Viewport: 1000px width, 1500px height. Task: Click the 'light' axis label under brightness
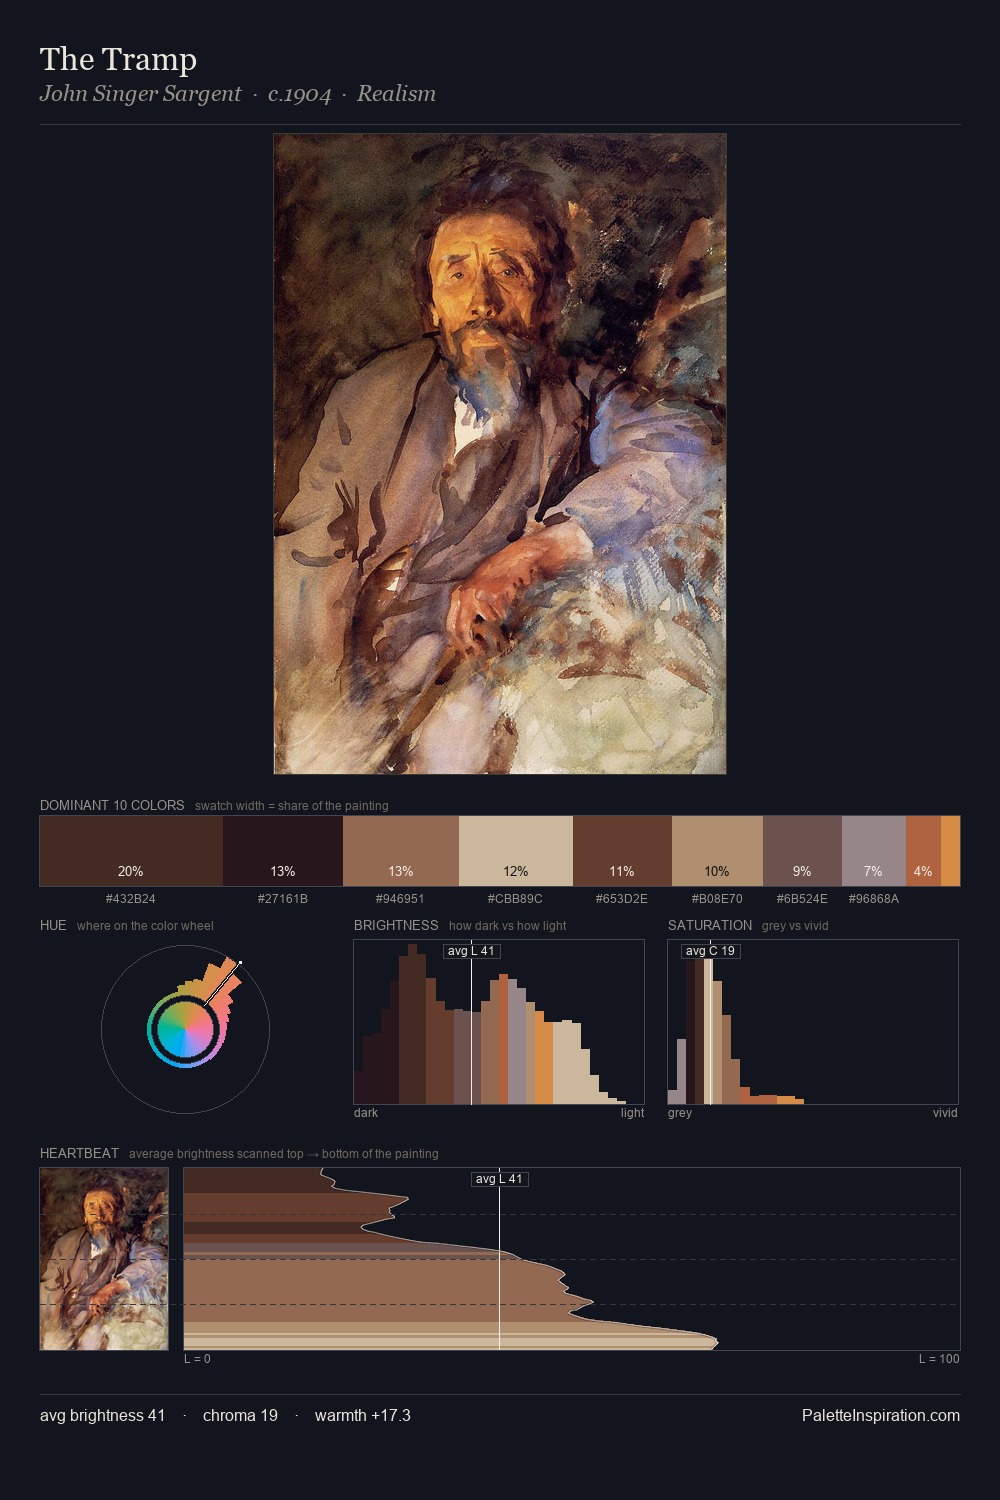pos(632,1113)
